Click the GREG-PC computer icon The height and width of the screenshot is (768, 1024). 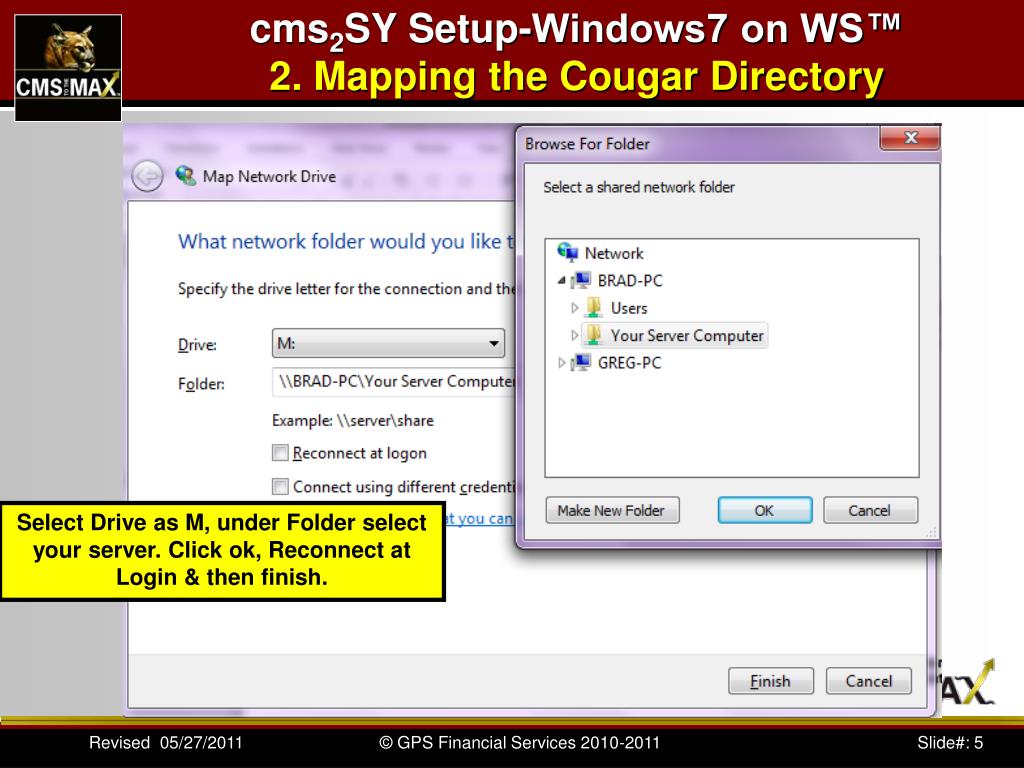tap(581, 362)
